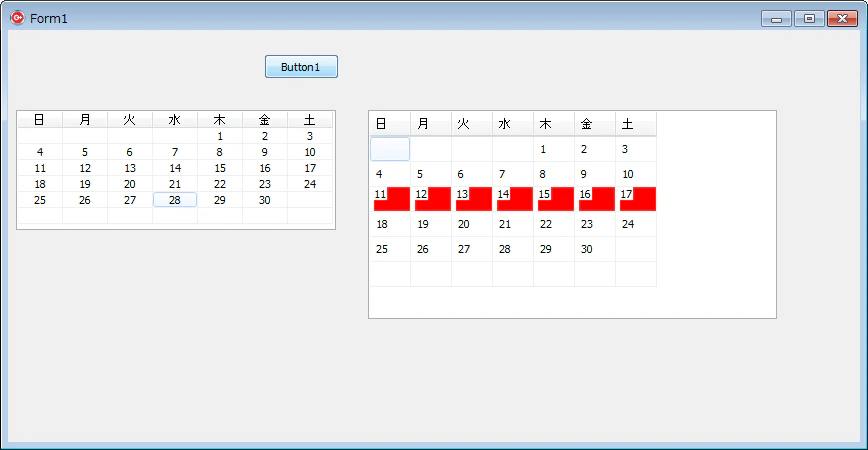868x450 pixels.
Task: Click the 金 header in the smaller calendar
Action: click(x=265, y=120)
